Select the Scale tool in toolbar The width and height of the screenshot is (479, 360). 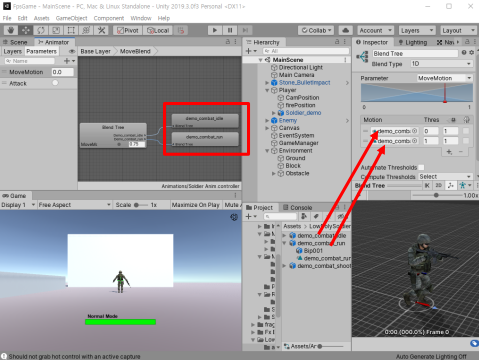pyautogui.click(x=56, y=30)
